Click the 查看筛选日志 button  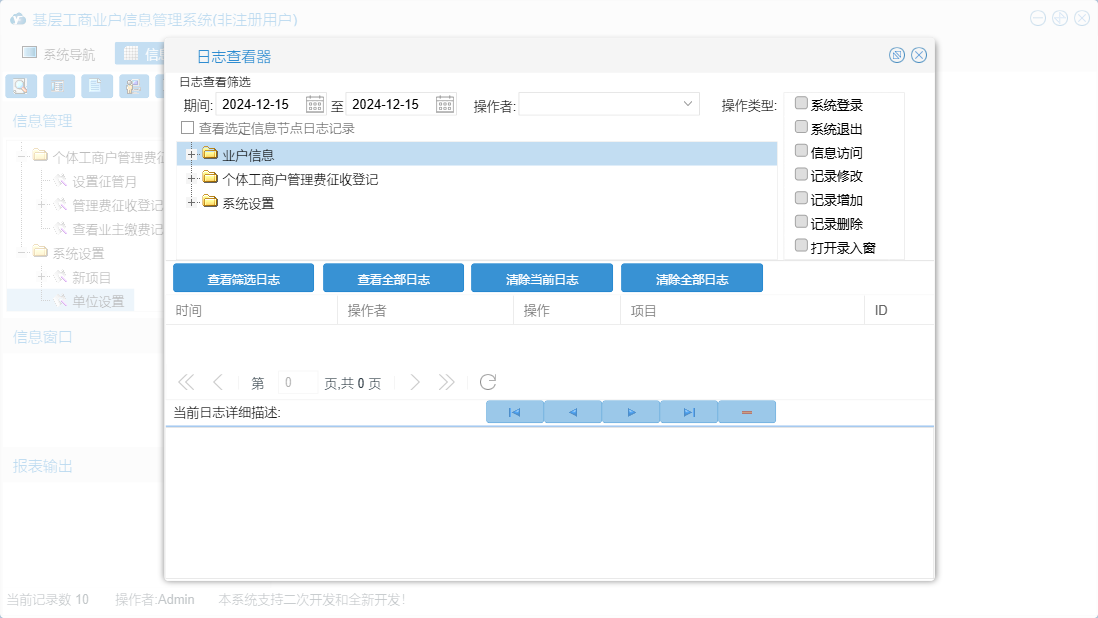[243, 279]
